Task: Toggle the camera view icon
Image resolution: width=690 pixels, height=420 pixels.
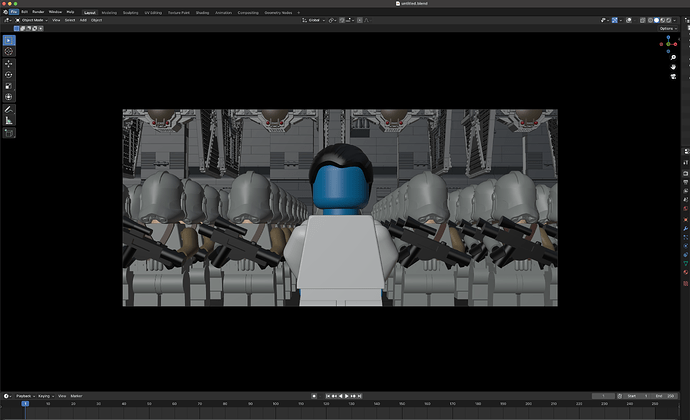Action: pos(673,77)
